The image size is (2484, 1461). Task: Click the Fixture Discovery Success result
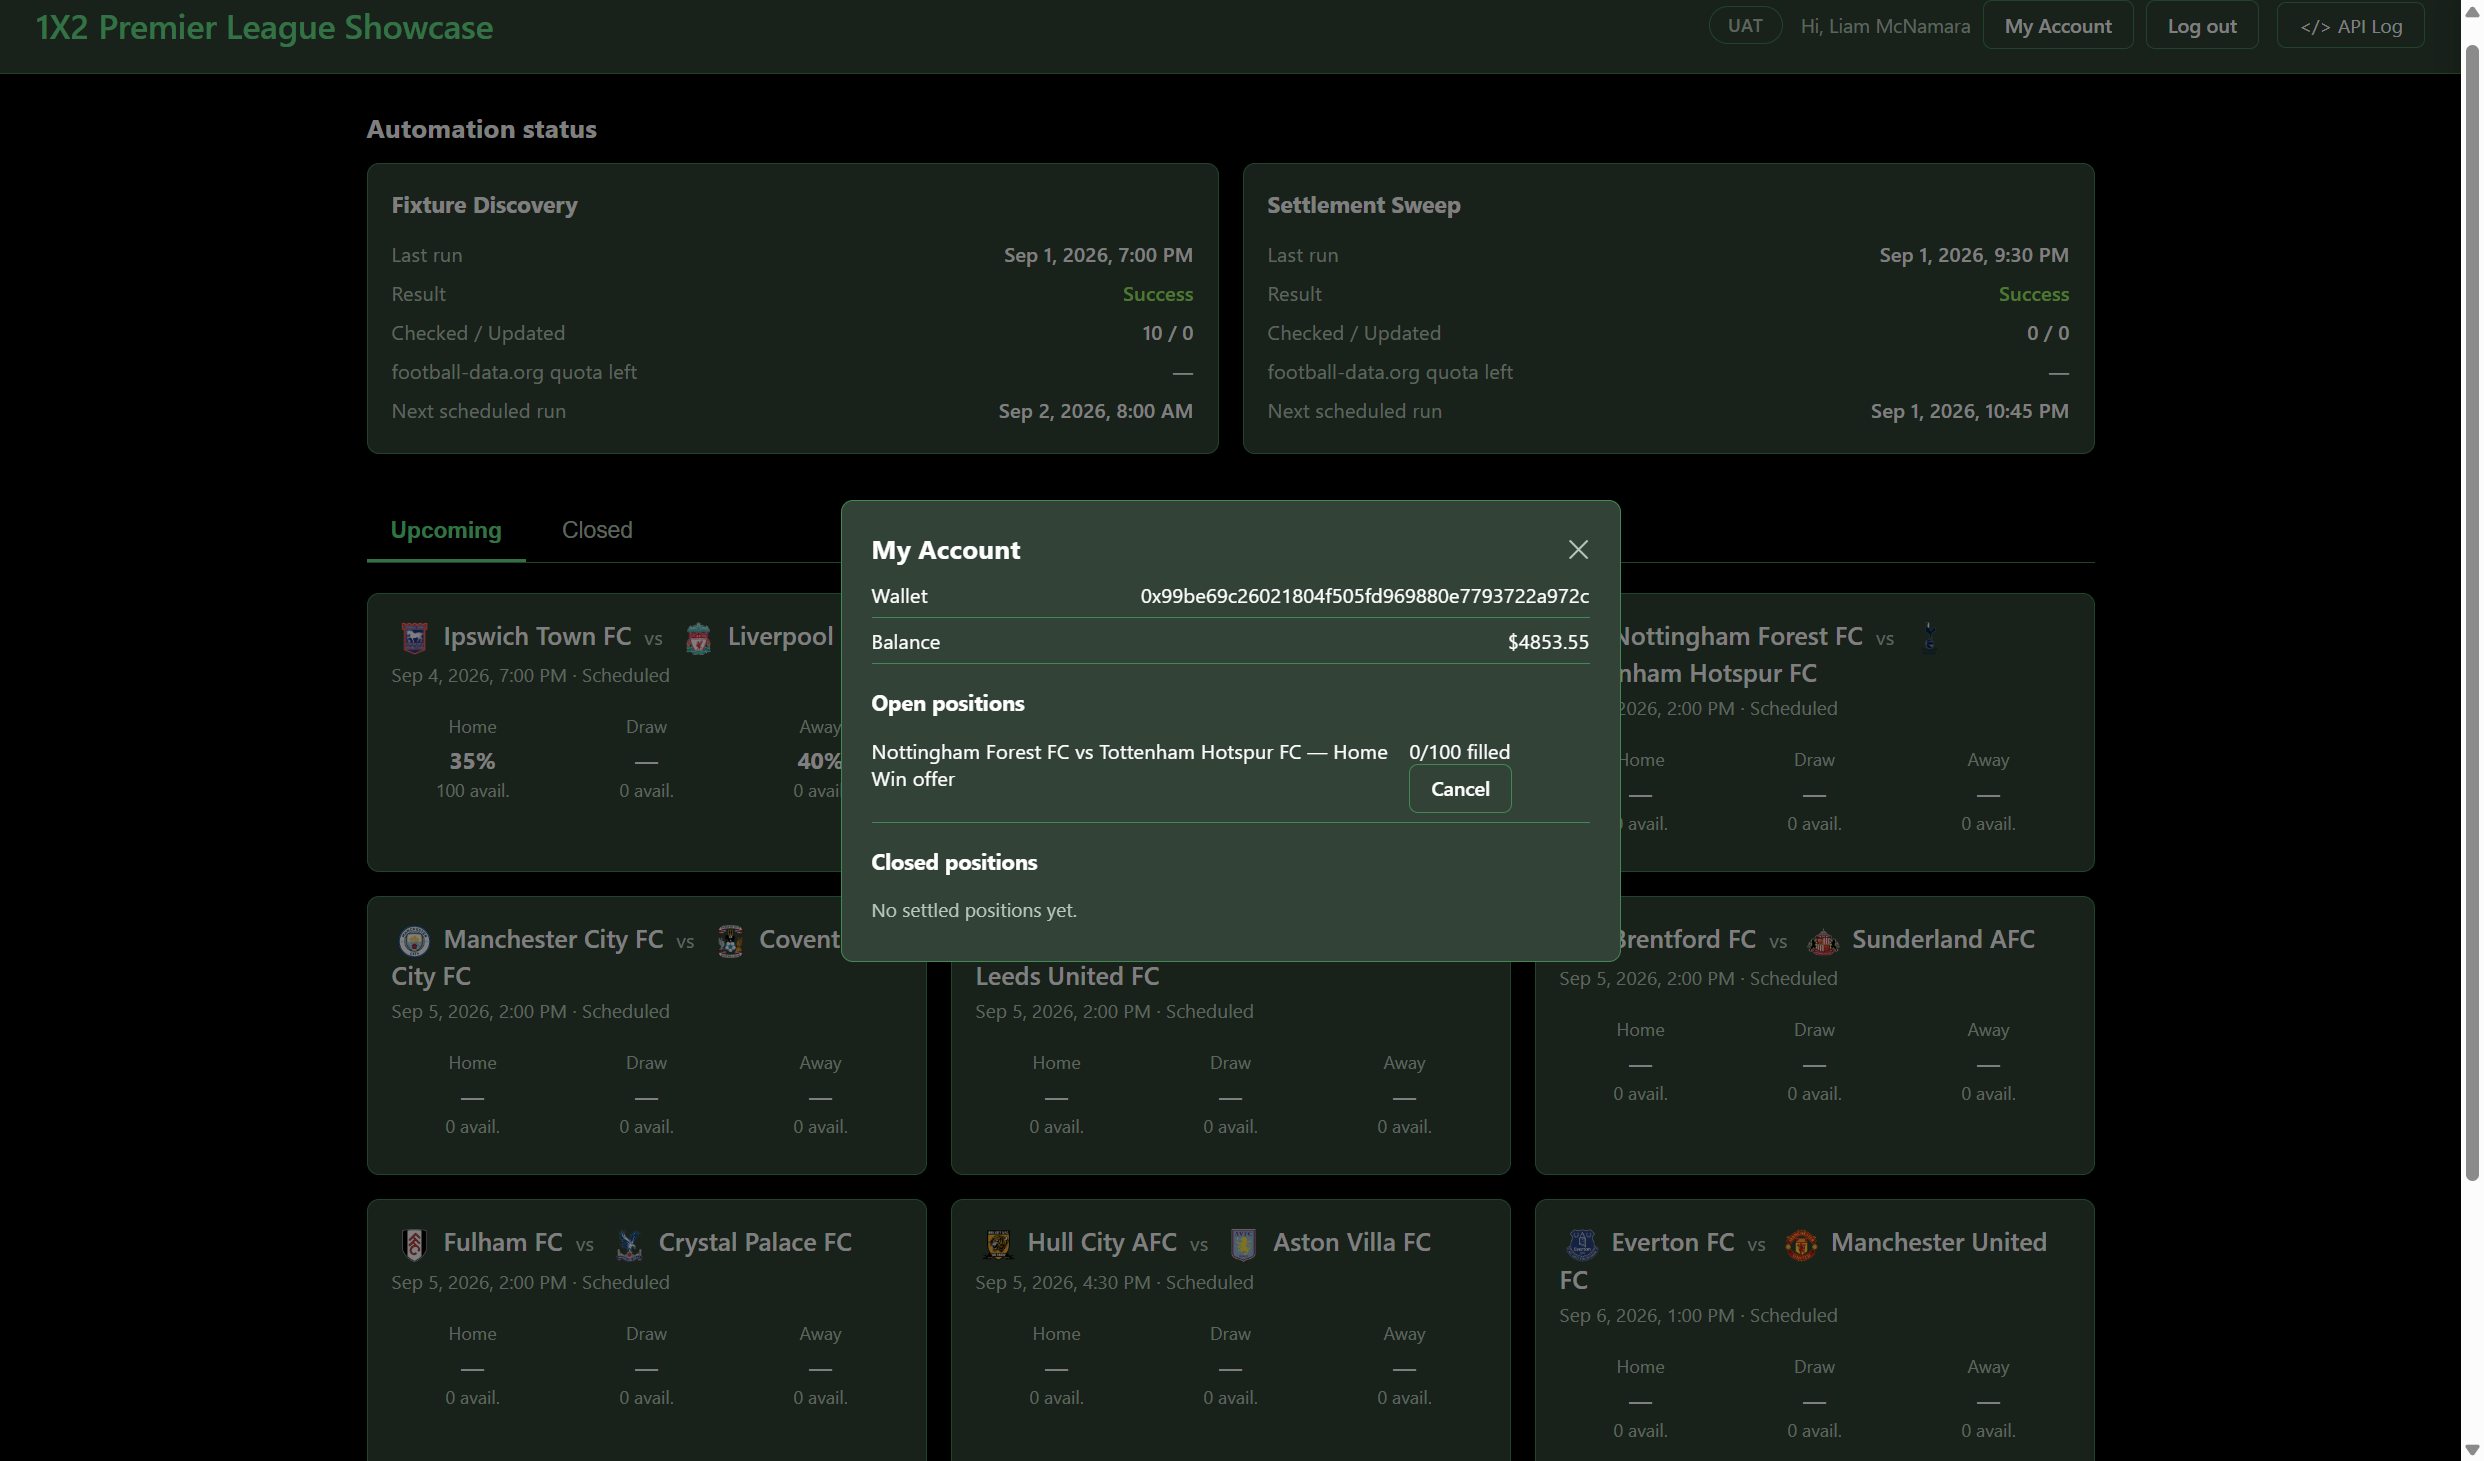(1157, 294)
